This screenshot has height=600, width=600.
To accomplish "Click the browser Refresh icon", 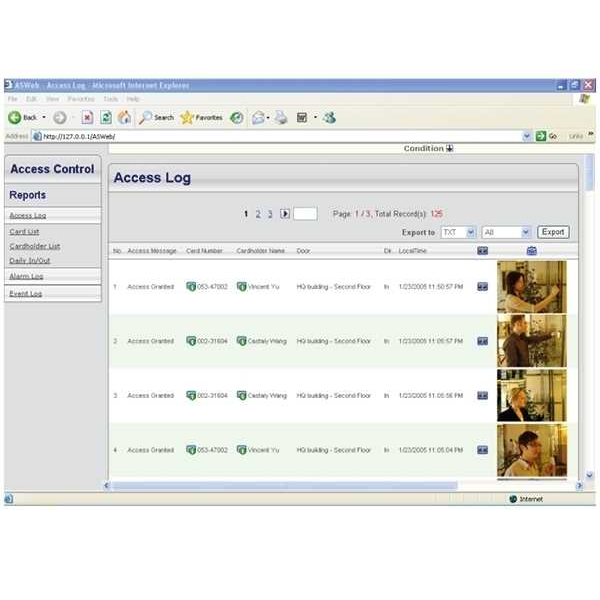I will pyautogui.click(x=105, y=117).
